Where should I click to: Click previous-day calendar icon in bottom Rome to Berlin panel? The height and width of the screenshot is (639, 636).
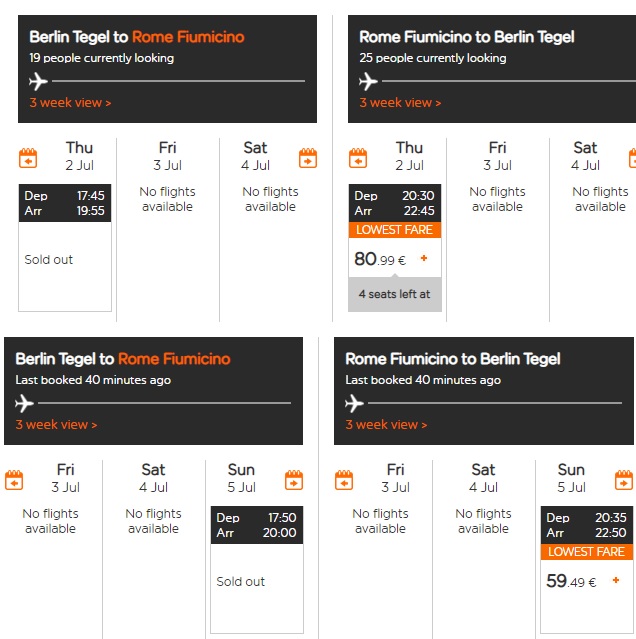(x=344, y=480)
